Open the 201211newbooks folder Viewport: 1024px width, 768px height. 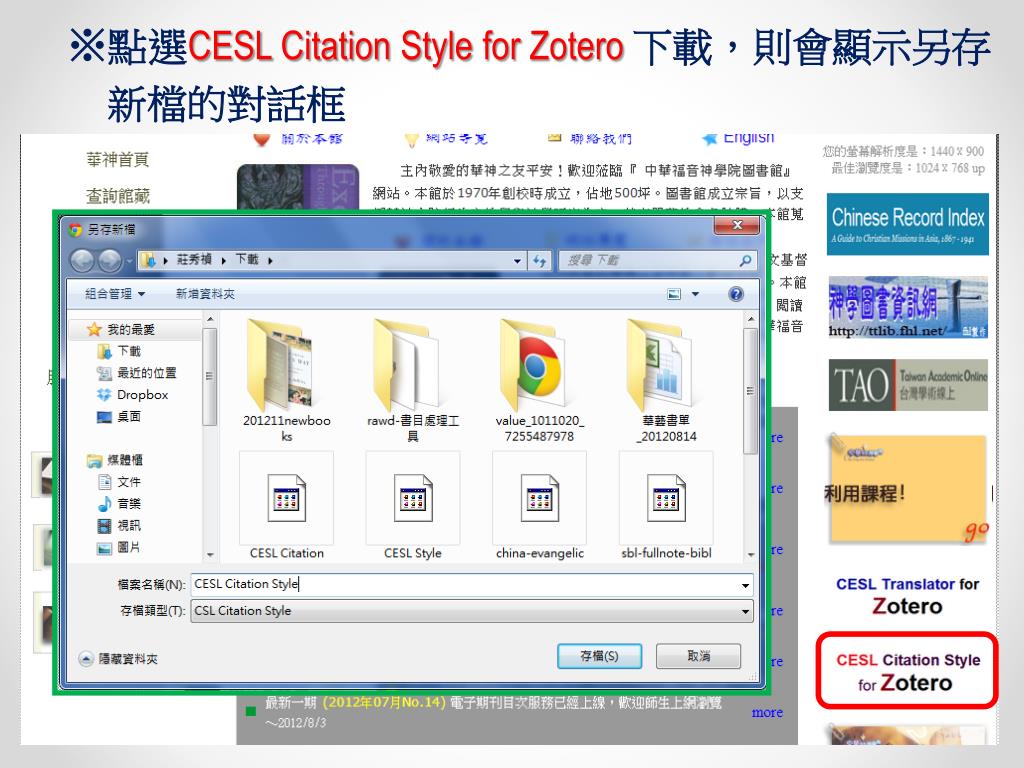pyautogui.click(x=286, y=381)
